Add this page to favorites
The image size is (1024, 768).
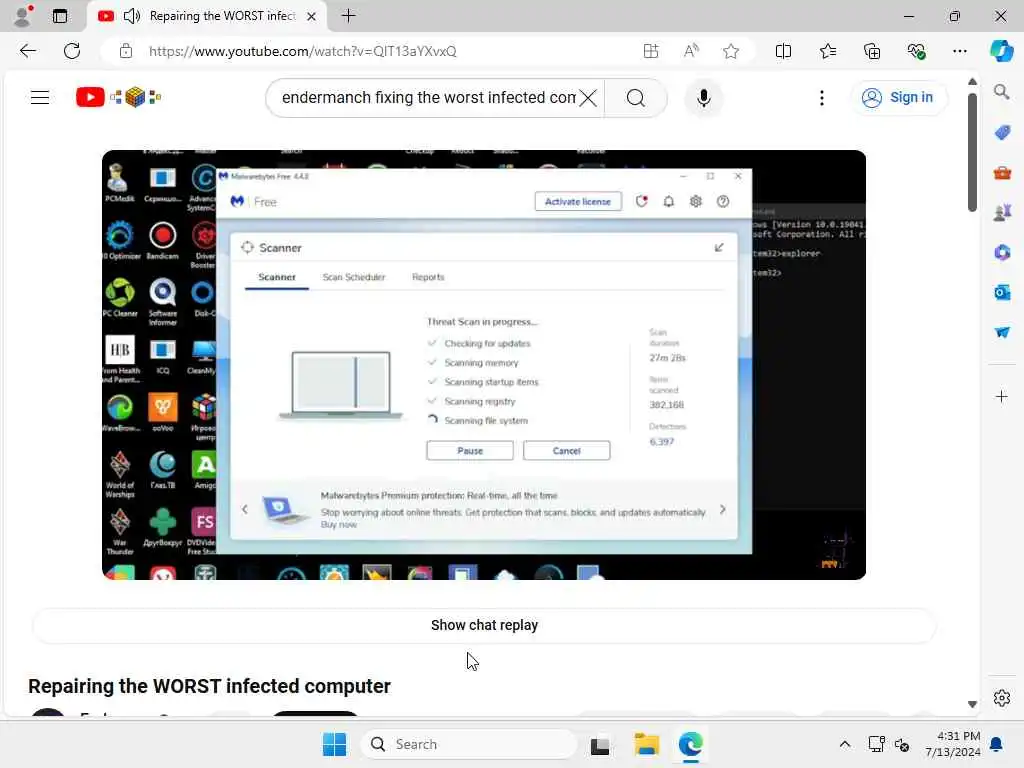point(731,51)
